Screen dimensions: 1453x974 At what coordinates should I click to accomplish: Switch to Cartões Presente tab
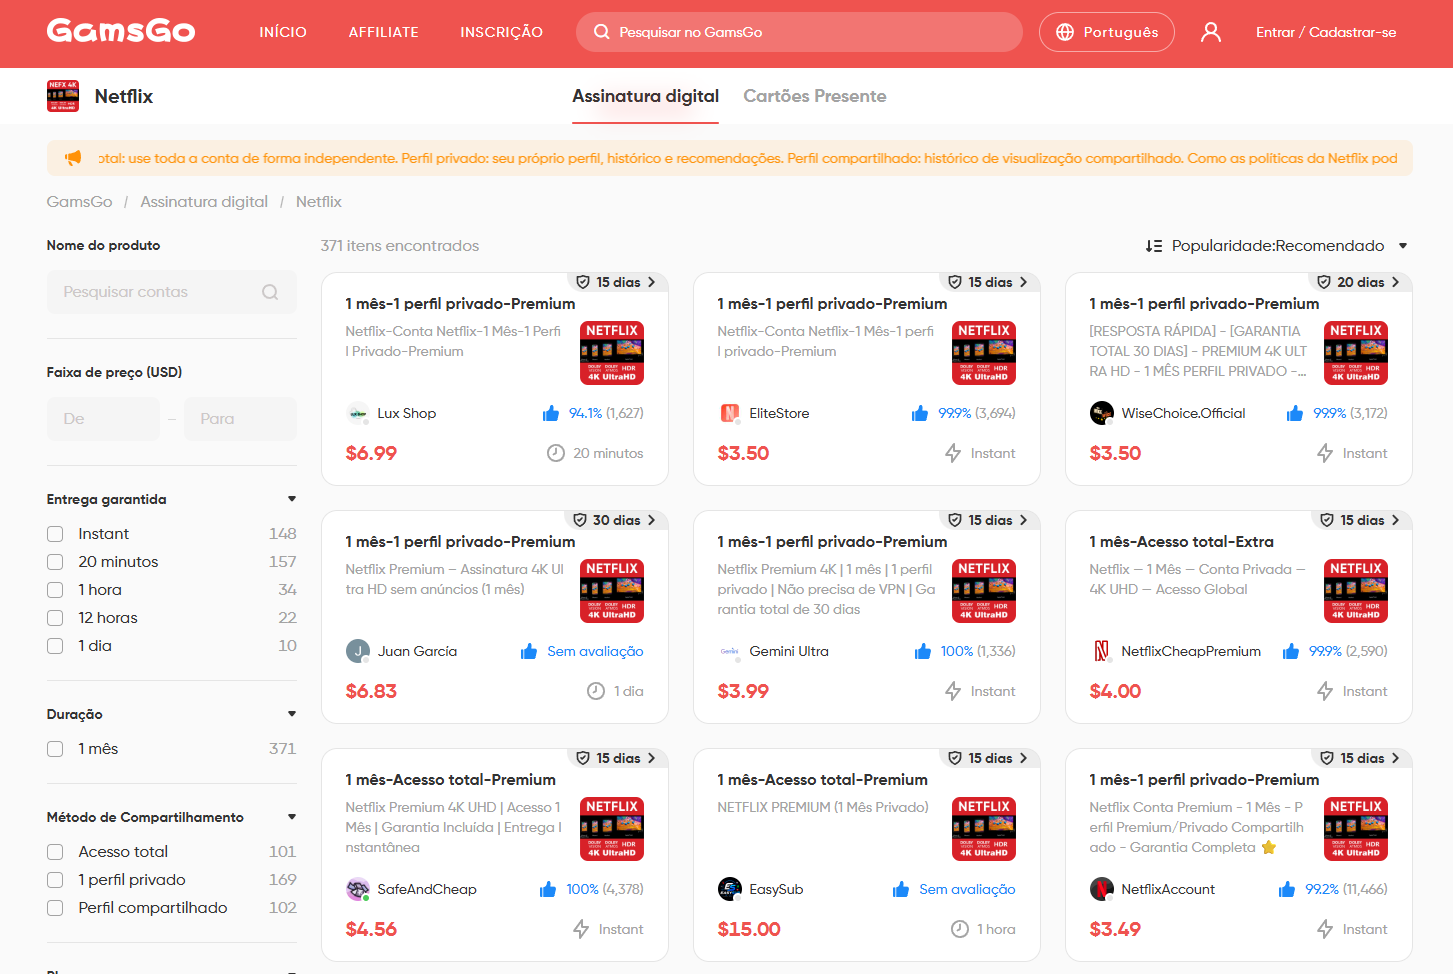pos(815,96)
